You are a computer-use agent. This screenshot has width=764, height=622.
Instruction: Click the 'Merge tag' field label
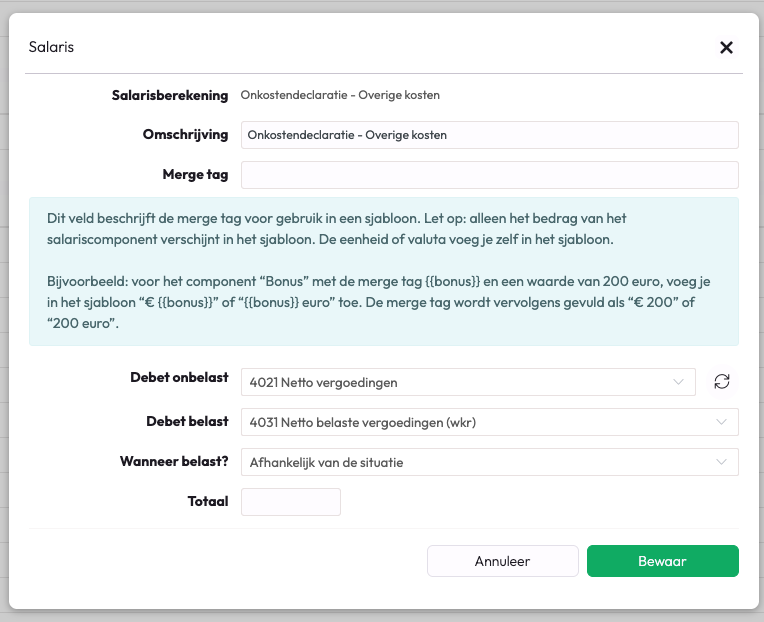(x=195, y=174)
